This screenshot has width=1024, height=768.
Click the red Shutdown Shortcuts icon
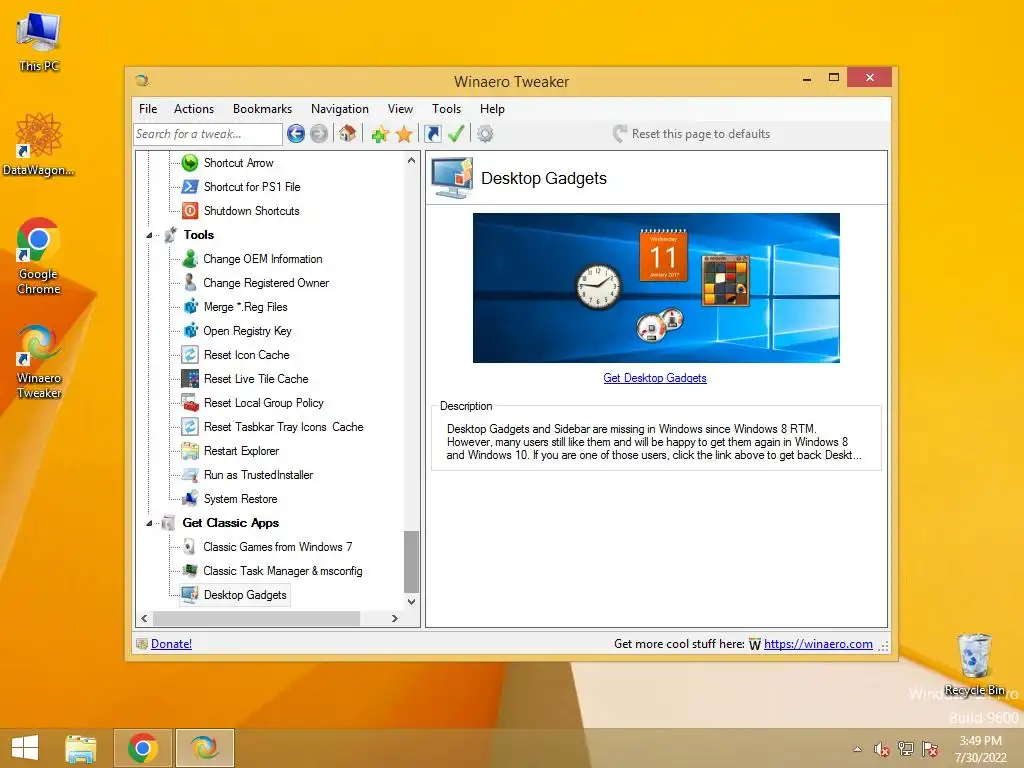pos(190,211)
